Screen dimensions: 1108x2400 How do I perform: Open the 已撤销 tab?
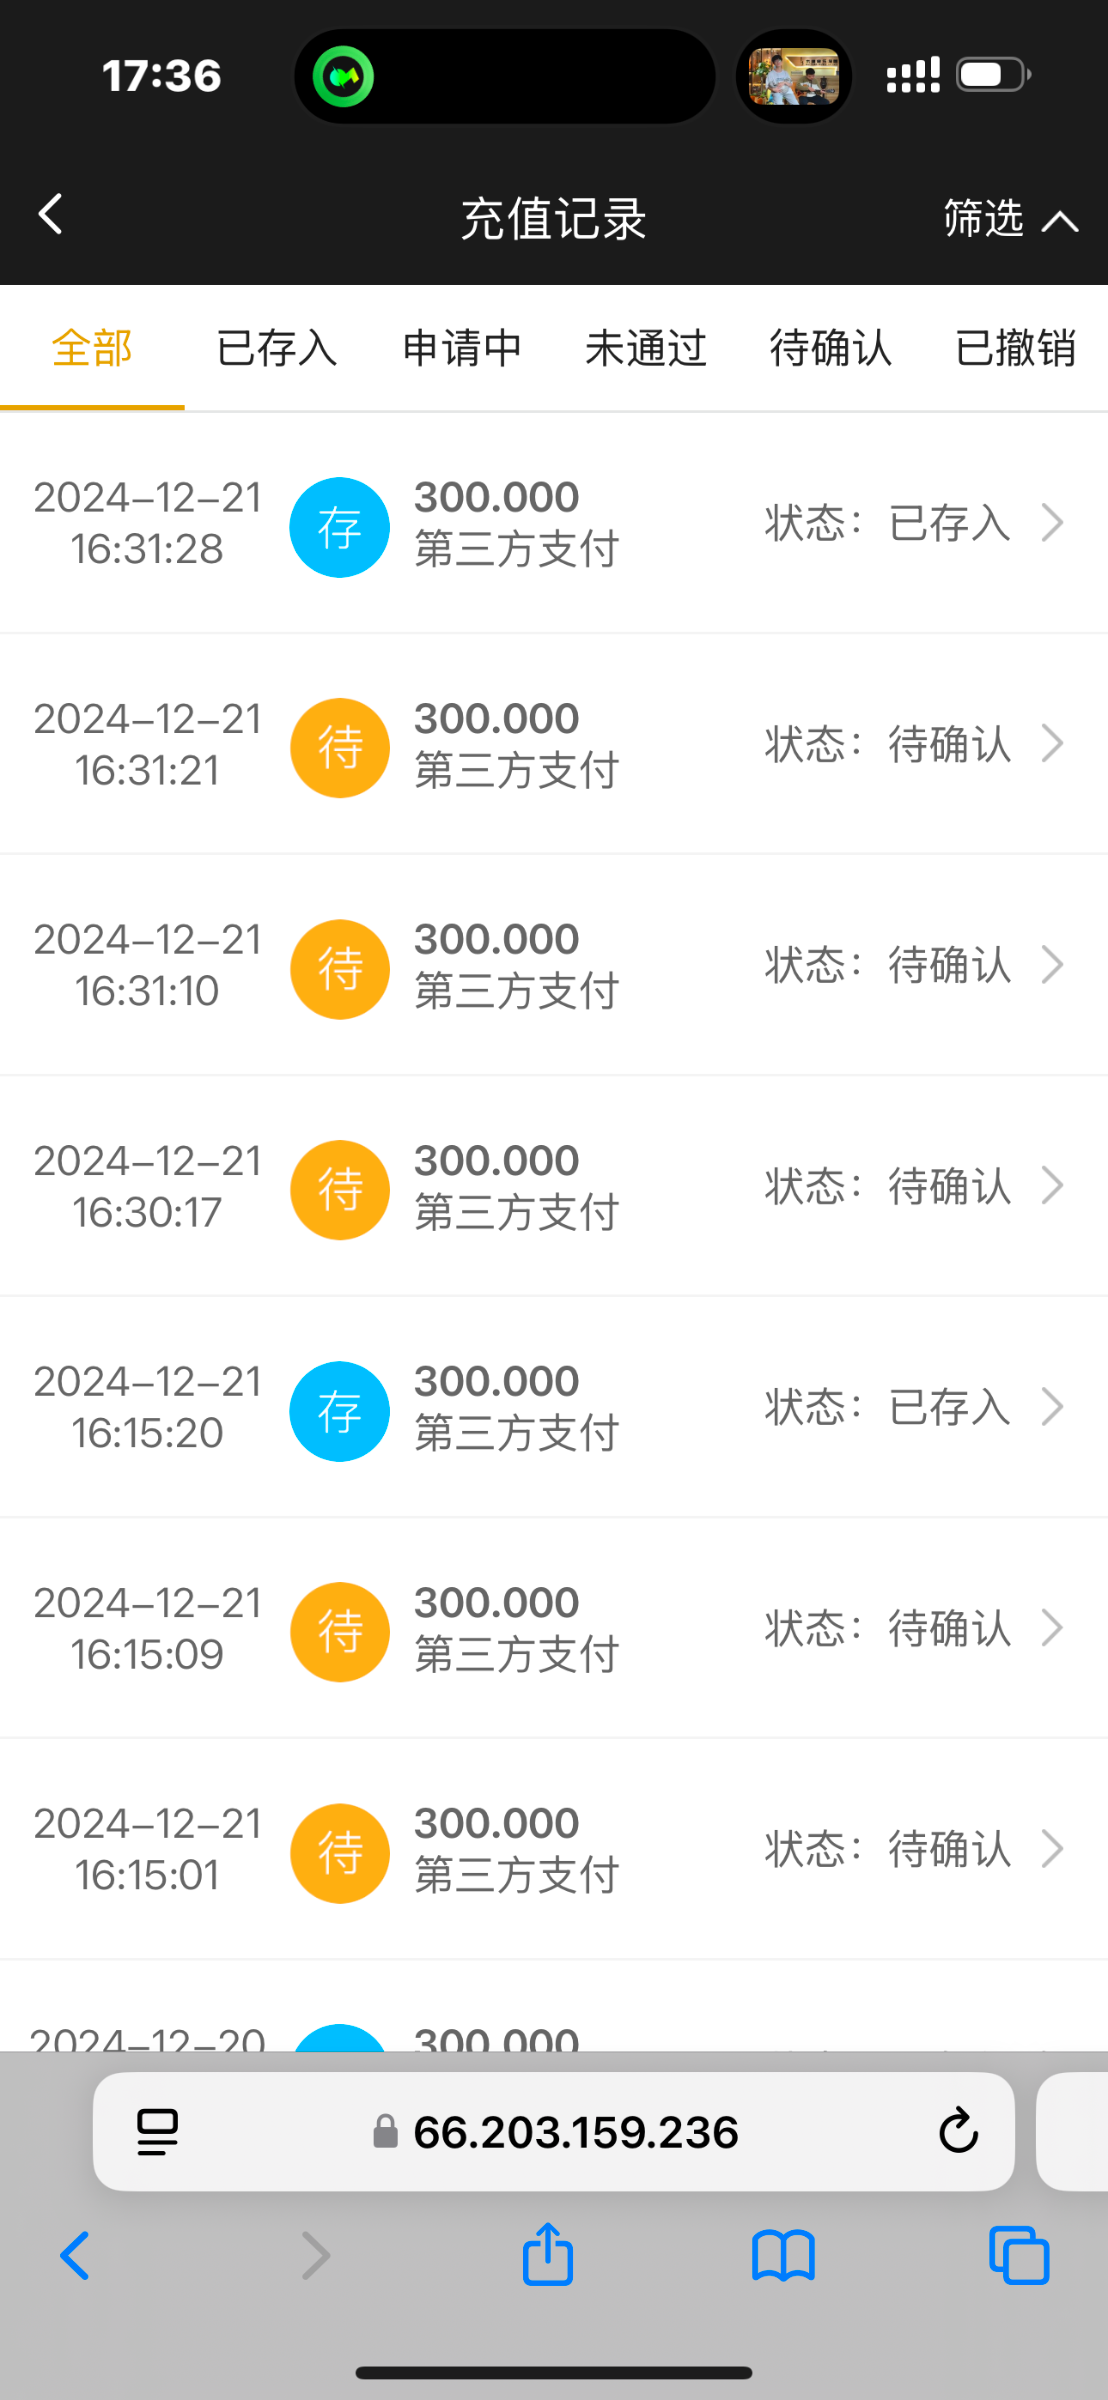(x=1015, y=348)
